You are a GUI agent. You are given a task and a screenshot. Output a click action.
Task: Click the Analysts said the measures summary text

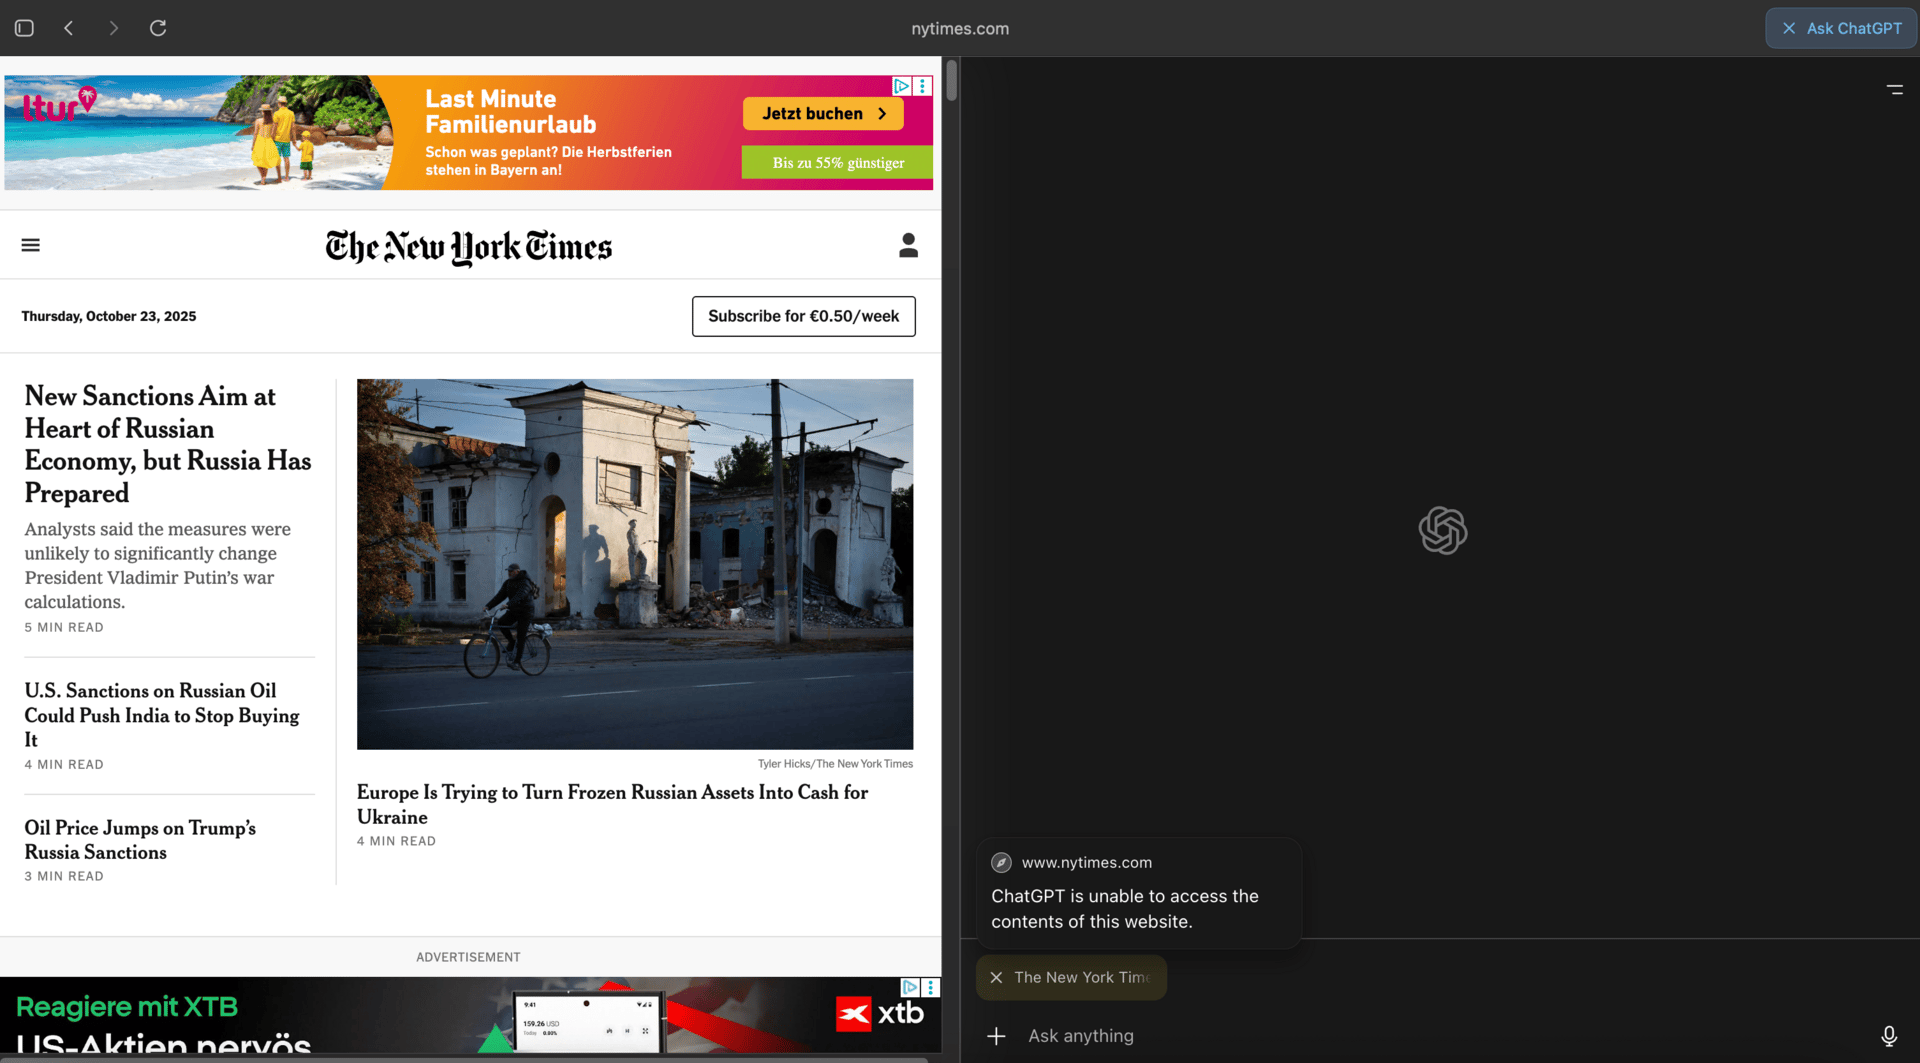[158, 565]
